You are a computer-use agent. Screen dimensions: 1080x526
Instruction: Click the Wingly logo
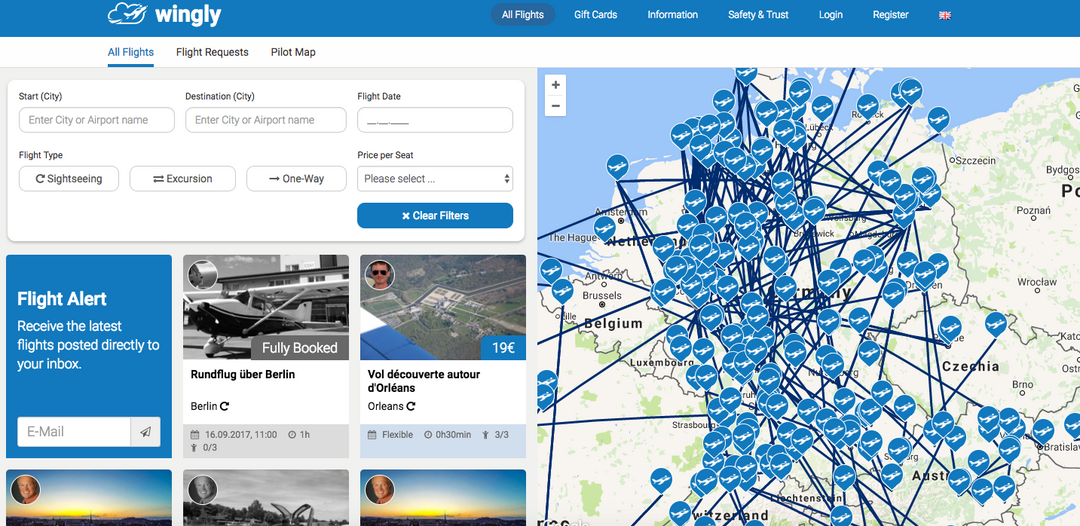coord(164,15)
